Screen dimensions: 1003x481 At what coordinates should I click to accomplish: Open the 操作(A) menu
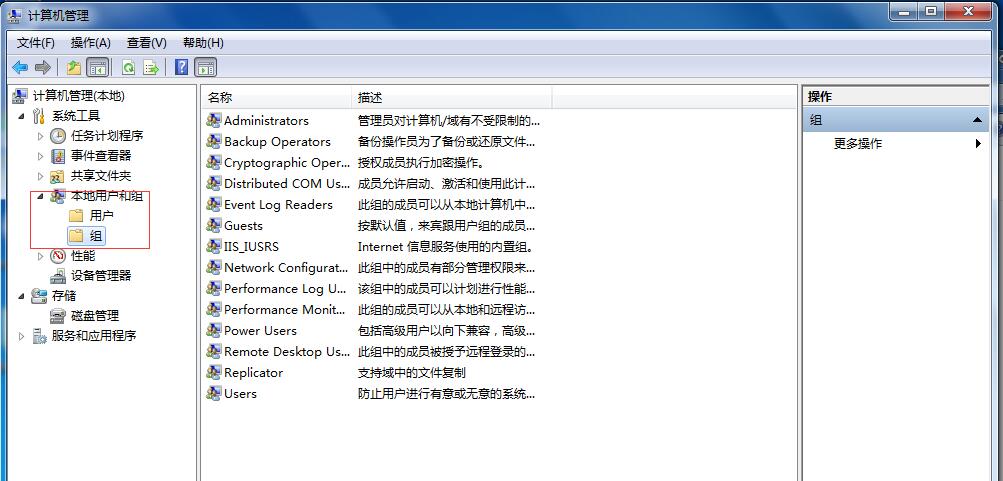click(91, 43)
